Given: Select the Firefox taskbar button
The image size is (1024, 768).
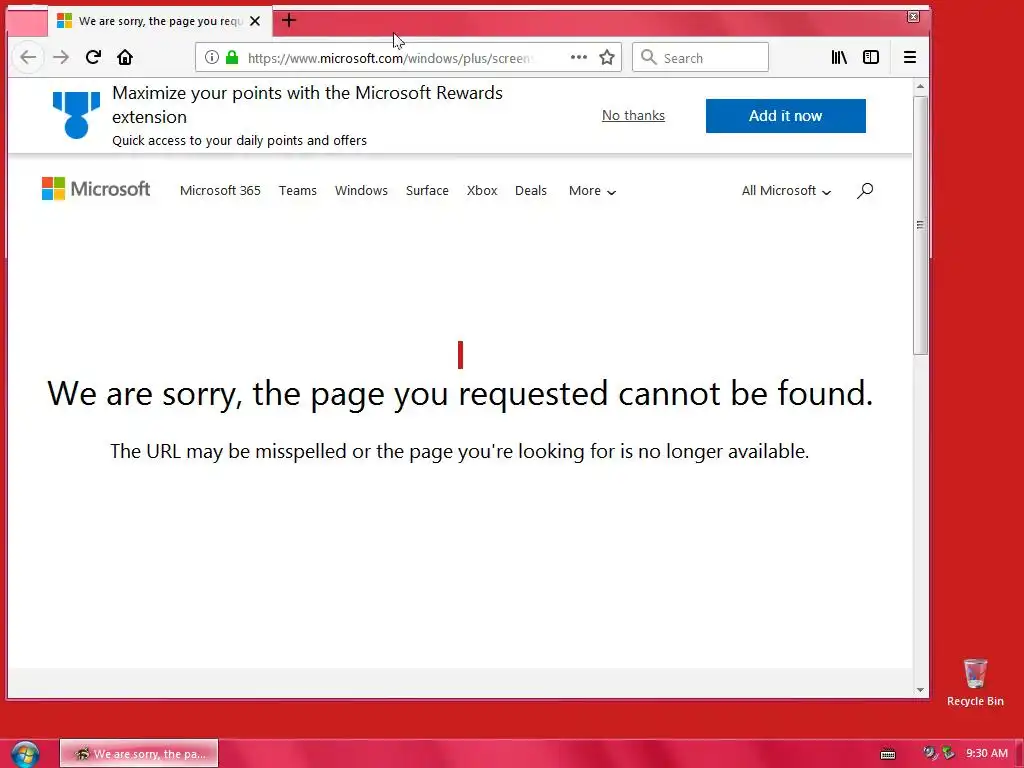Looking at the screenshot, I should (139, 754).
